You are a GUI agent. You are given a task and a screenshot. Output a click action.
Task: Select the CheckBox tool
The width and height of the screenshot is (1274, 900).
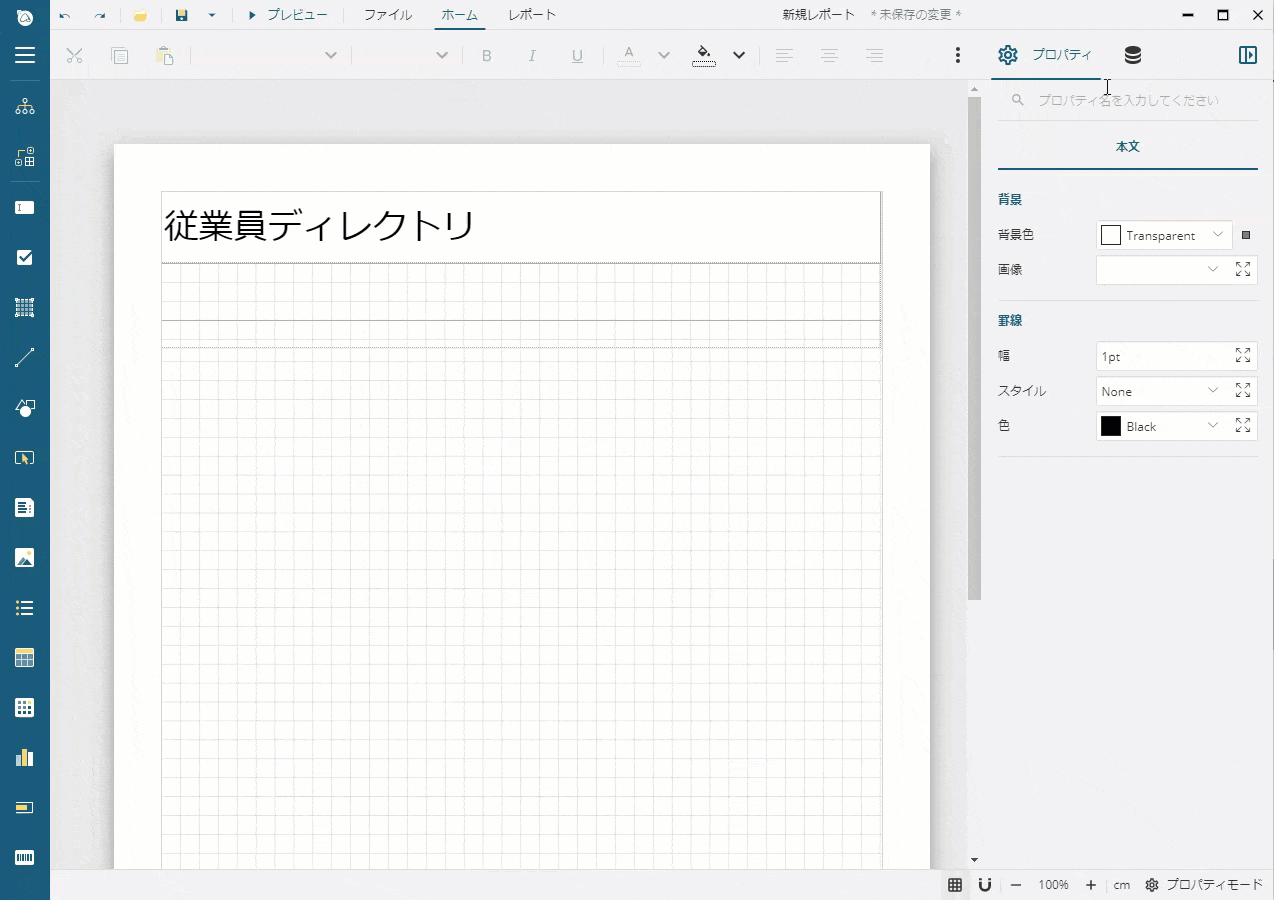coord(24,257)
